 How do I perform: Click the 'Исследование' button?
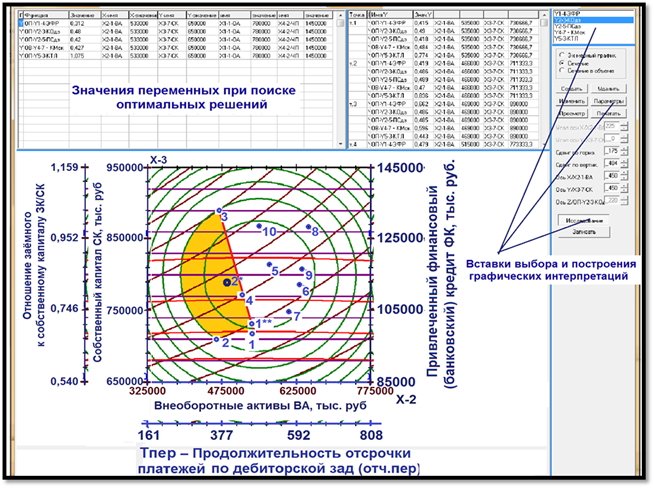pos(584,220)
